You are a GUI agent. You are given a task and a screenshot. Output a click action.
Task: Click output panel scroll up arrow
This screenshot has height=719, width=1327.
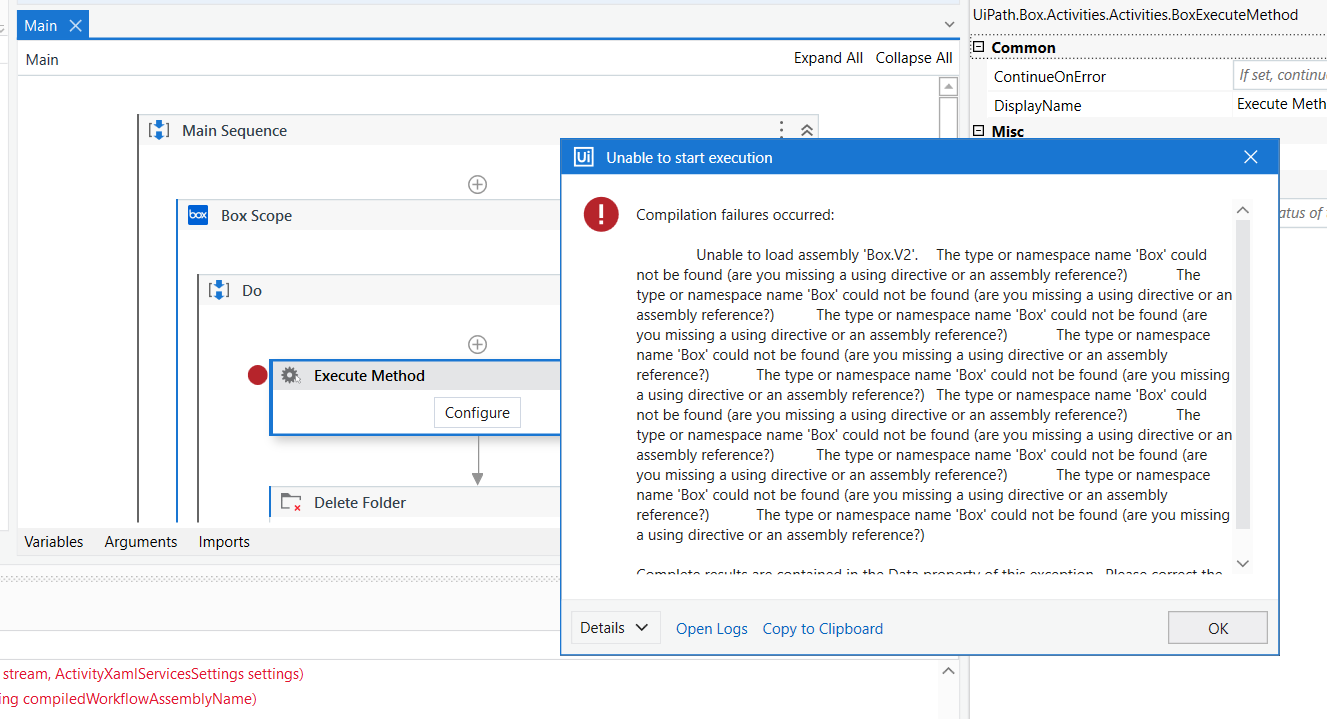pos(948,673)
